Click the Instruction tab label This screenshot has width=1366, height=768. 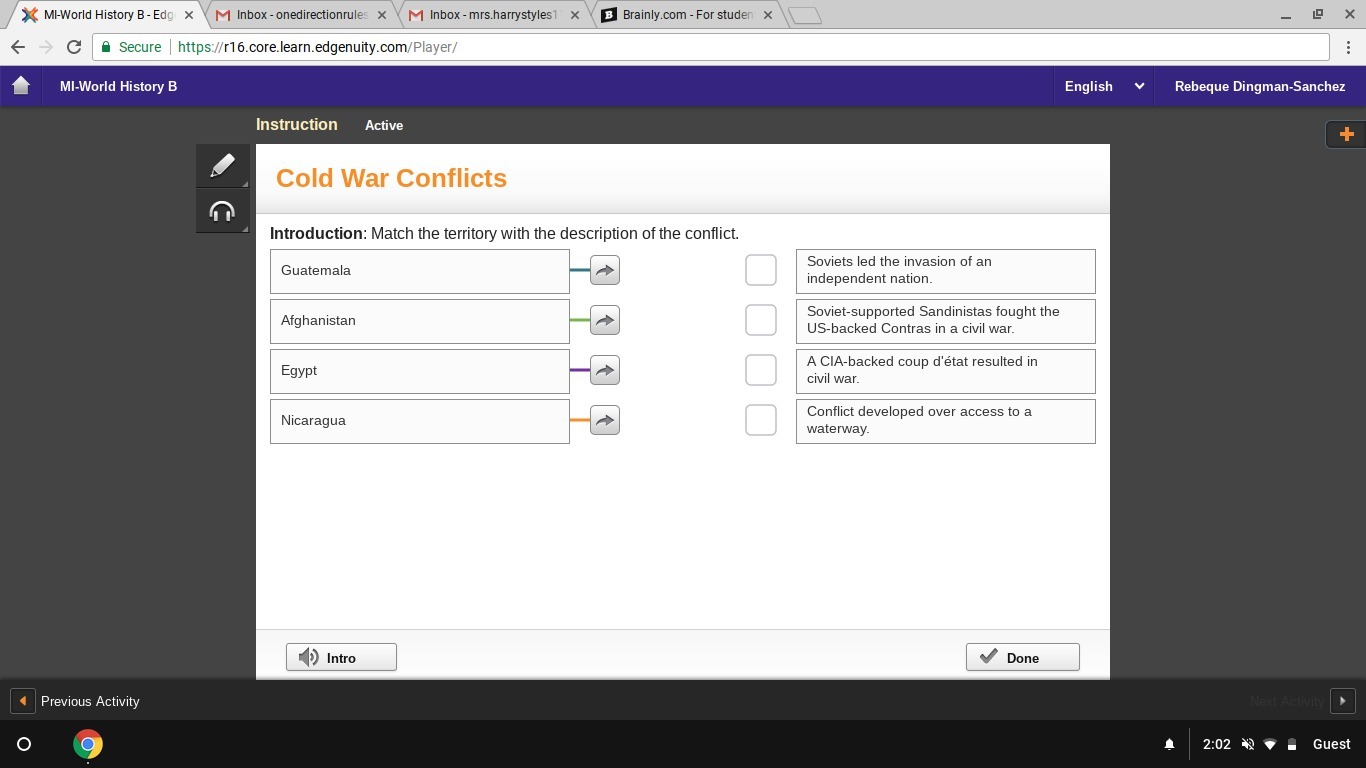pyautogui.click(x=297, y=125)
